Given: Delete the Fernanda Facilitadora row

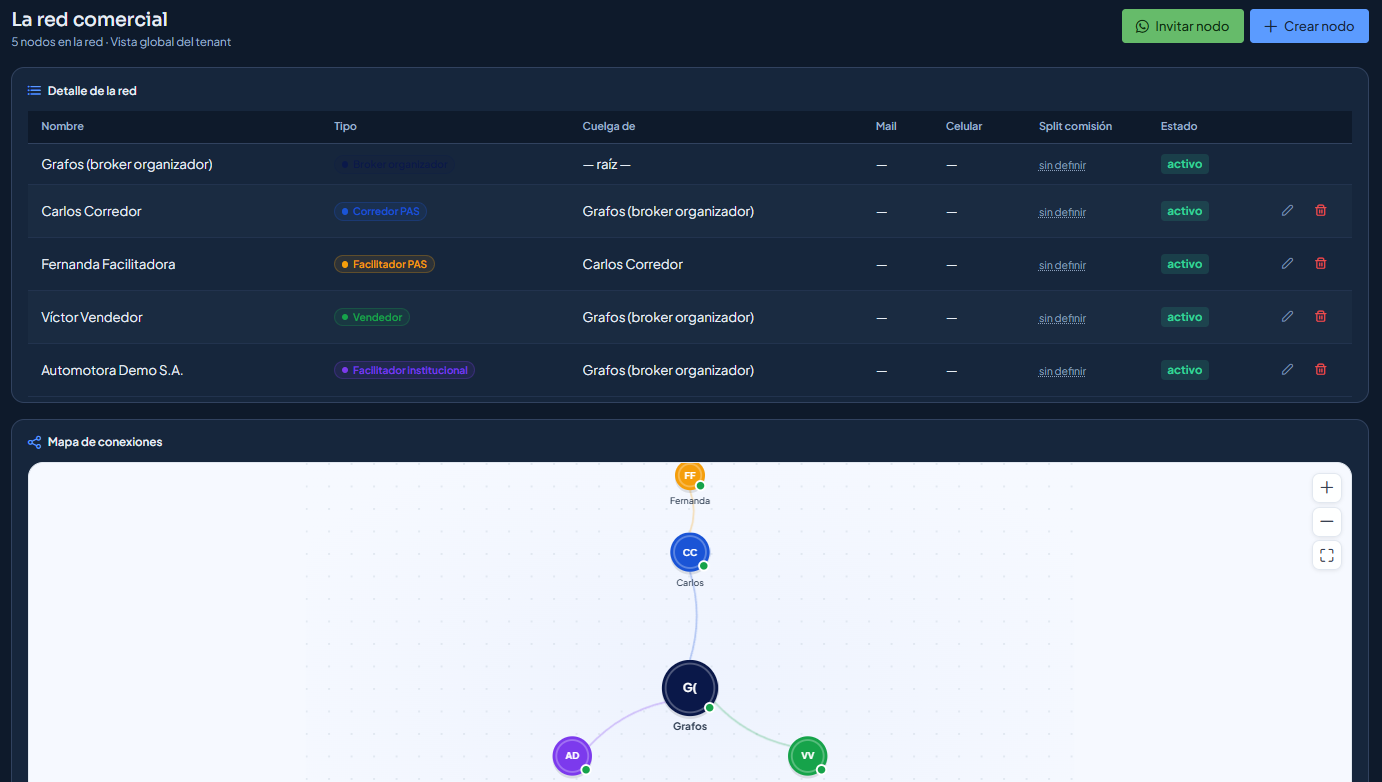Looking at the screenshot, I should (x=1320, y=264).
